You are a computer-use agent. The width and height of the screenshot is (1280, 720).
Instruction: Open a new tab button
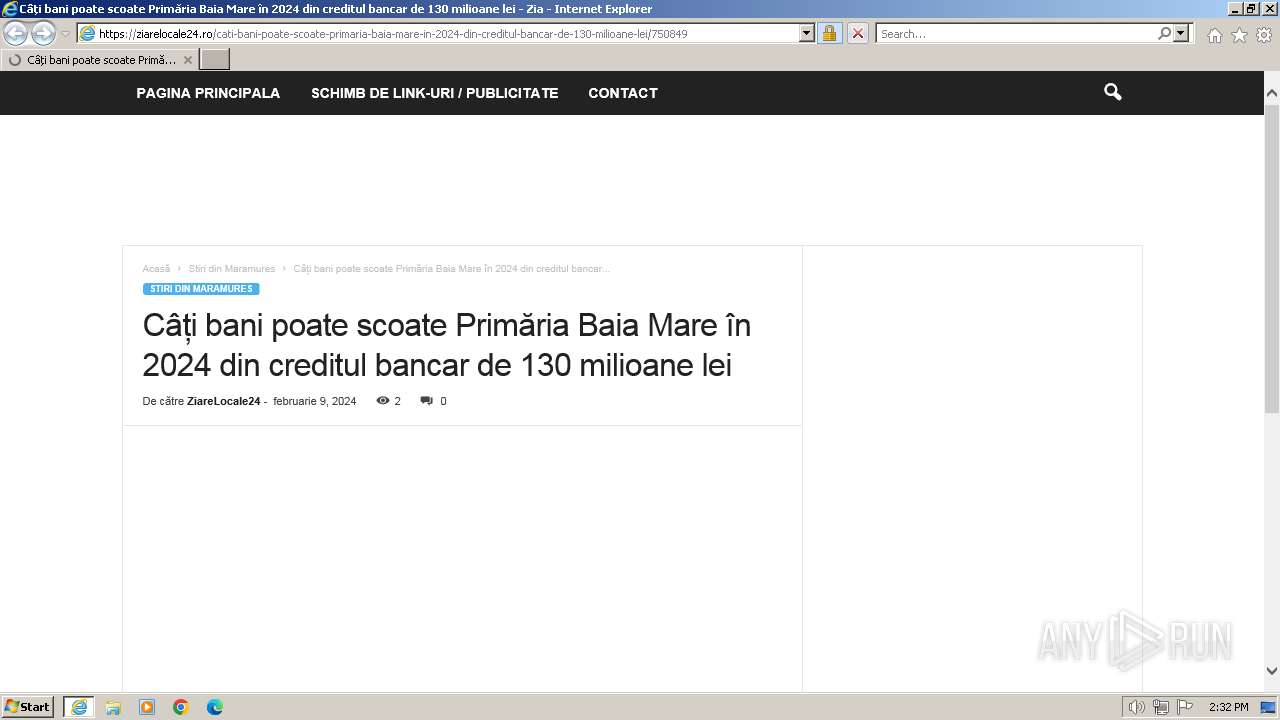[x=215, y=60]
